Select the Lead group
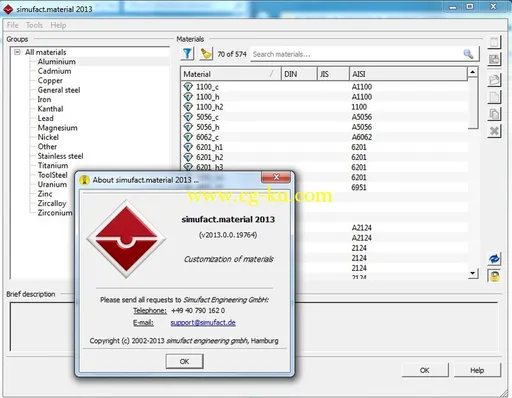Screen dimensions: 512x398 tap(45, 118)
